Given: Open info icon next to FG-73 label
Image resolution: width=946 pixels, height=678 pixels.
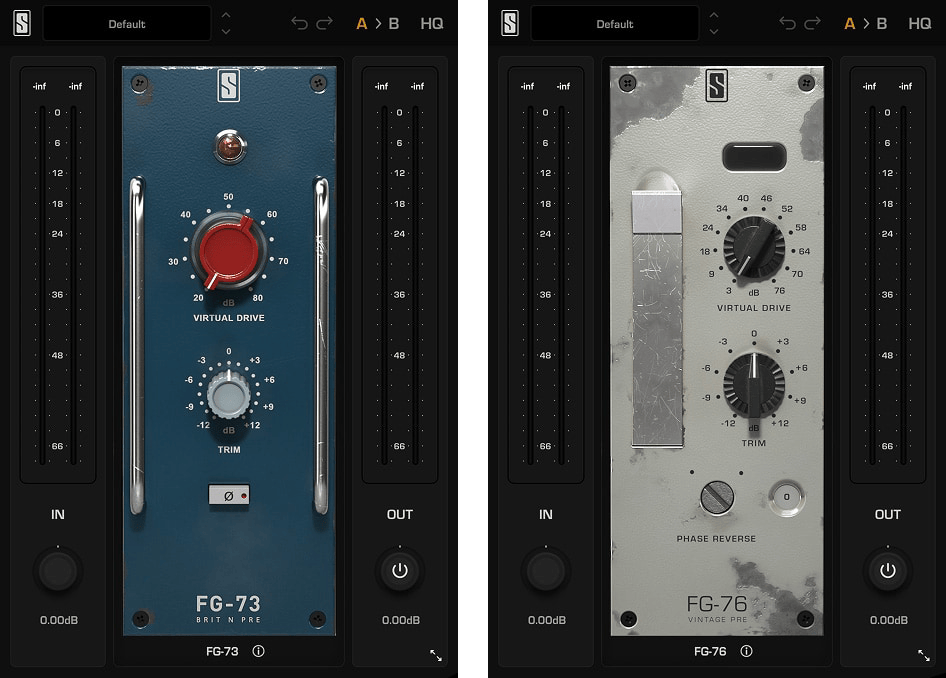Looking at the screenshot, I should (x=259, y=651).
